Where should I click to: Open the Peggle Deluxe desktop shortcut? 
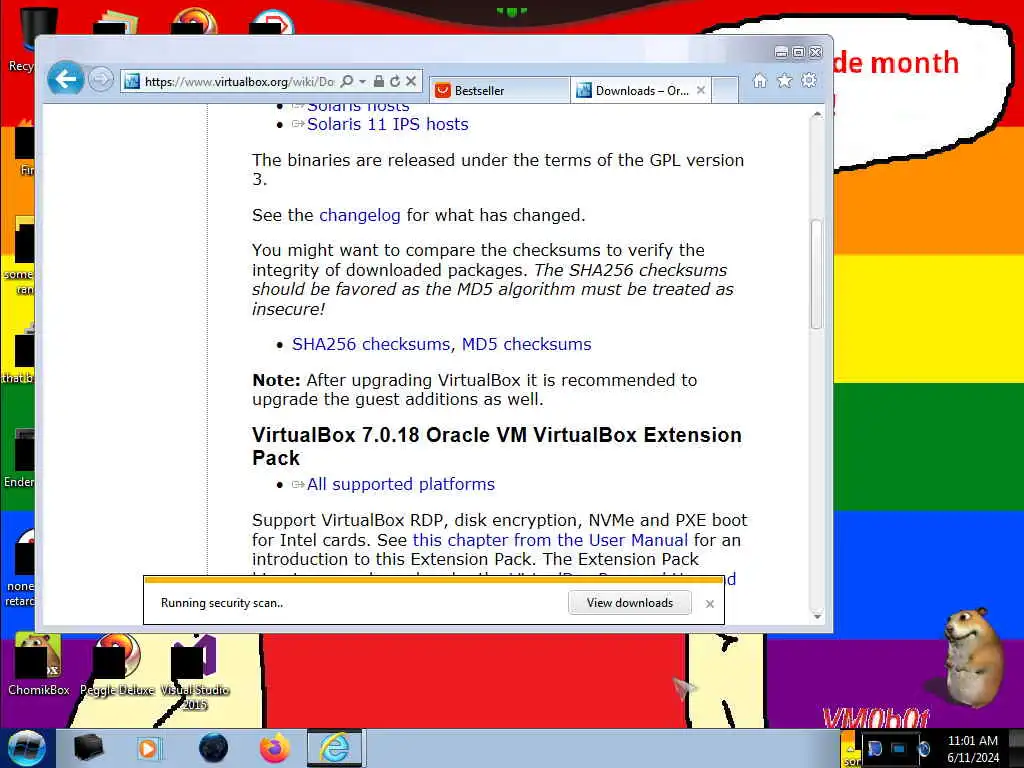point(118,665)
